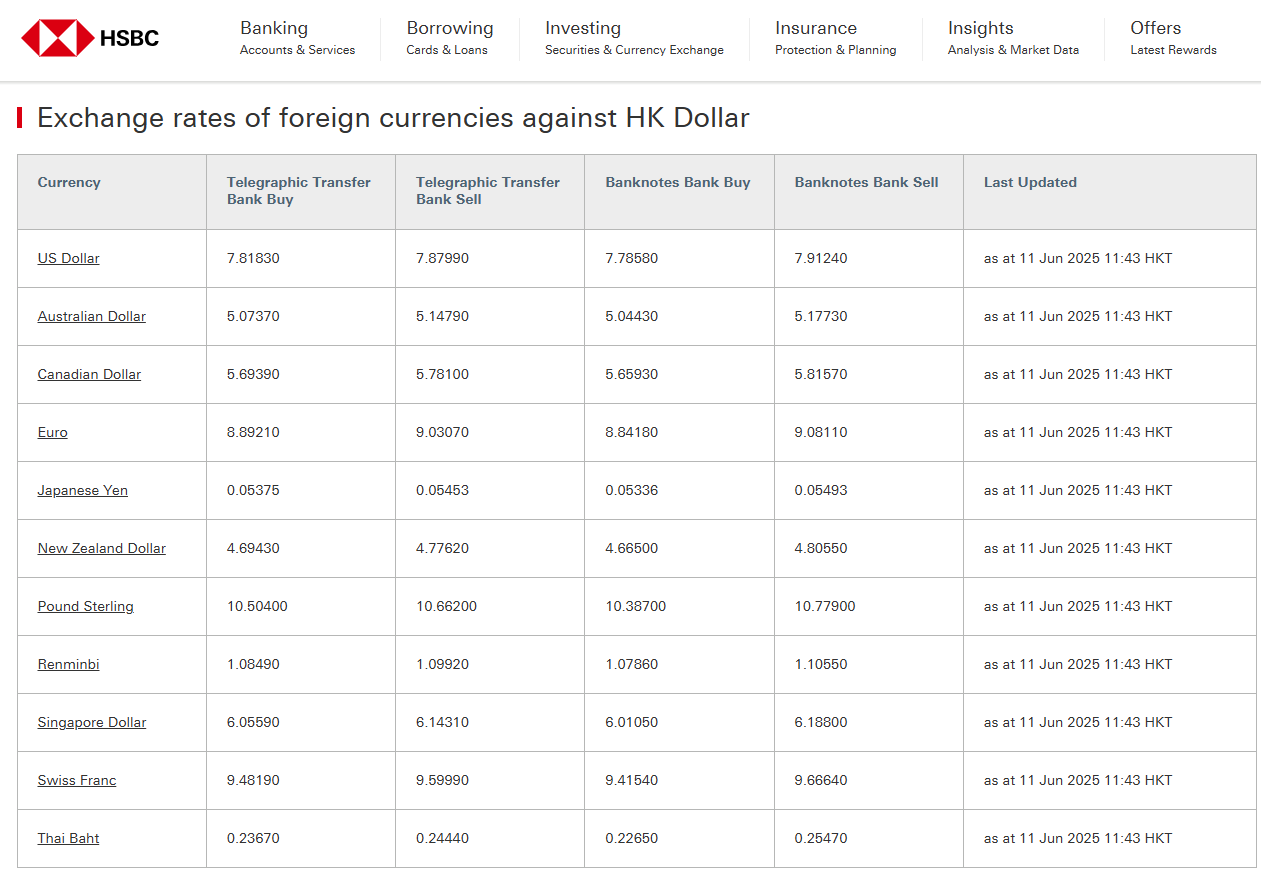Click the HSBC logo
This screenshot has height=871, width=1261.
click(90, 39)
